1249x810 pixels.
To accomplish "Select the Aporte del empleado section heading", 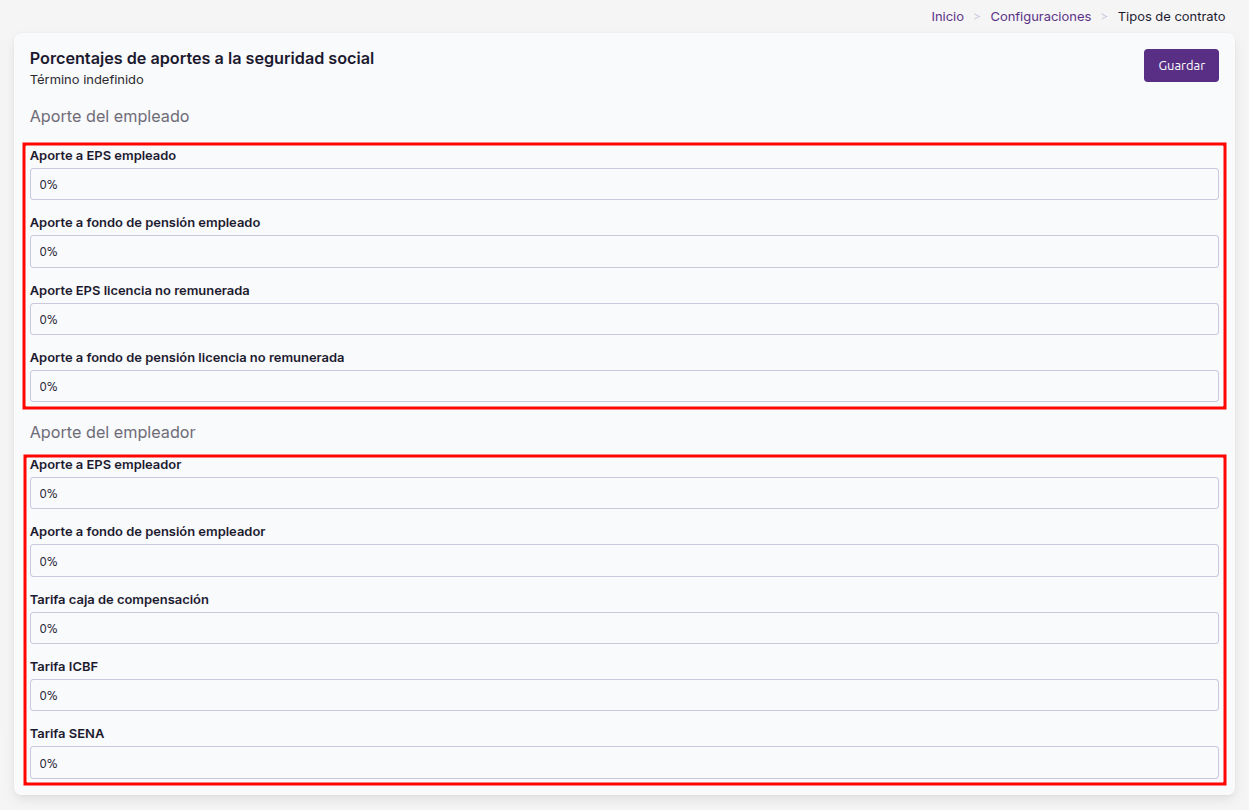I will [109, 116].
